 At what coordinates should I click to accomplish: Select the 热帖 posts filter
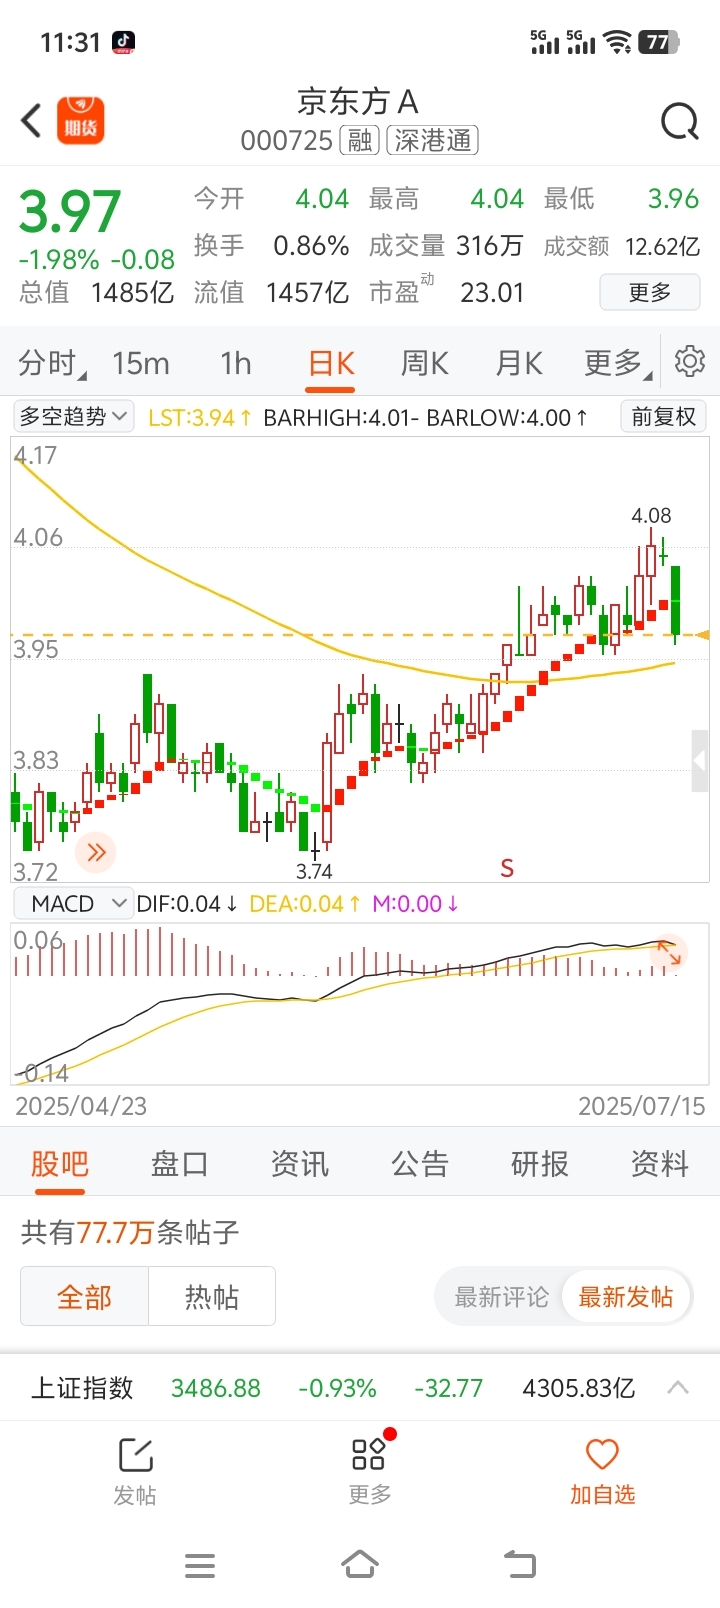click(x=212, y=1297)
